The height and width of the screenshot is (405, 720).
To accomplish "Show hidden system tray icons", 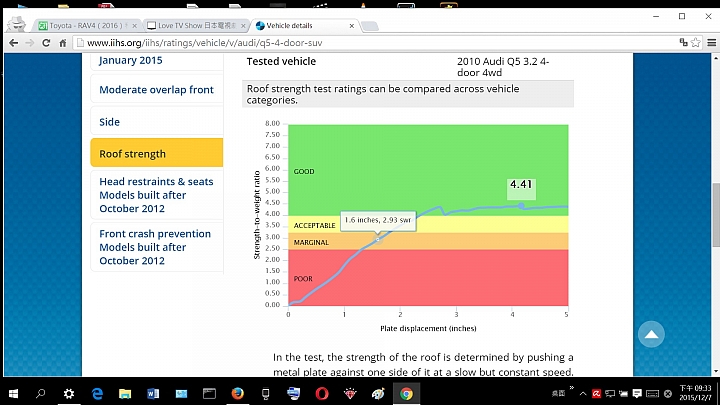I will 583,394.
